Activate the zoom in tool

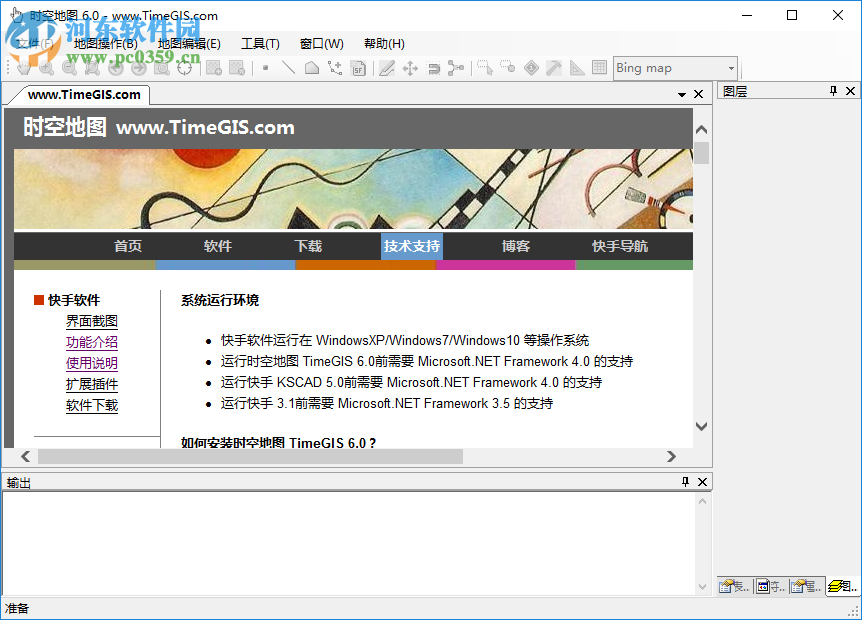[46, 68]
